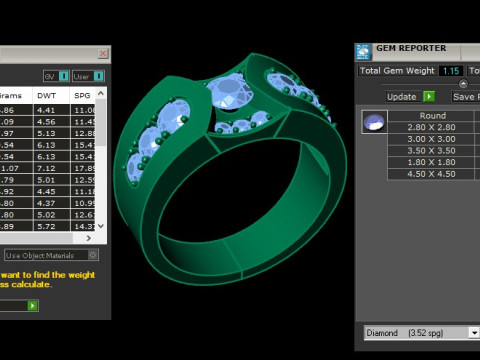Click the Total Gem Weight label
The image size is (480, 360).
click(397, 71)
